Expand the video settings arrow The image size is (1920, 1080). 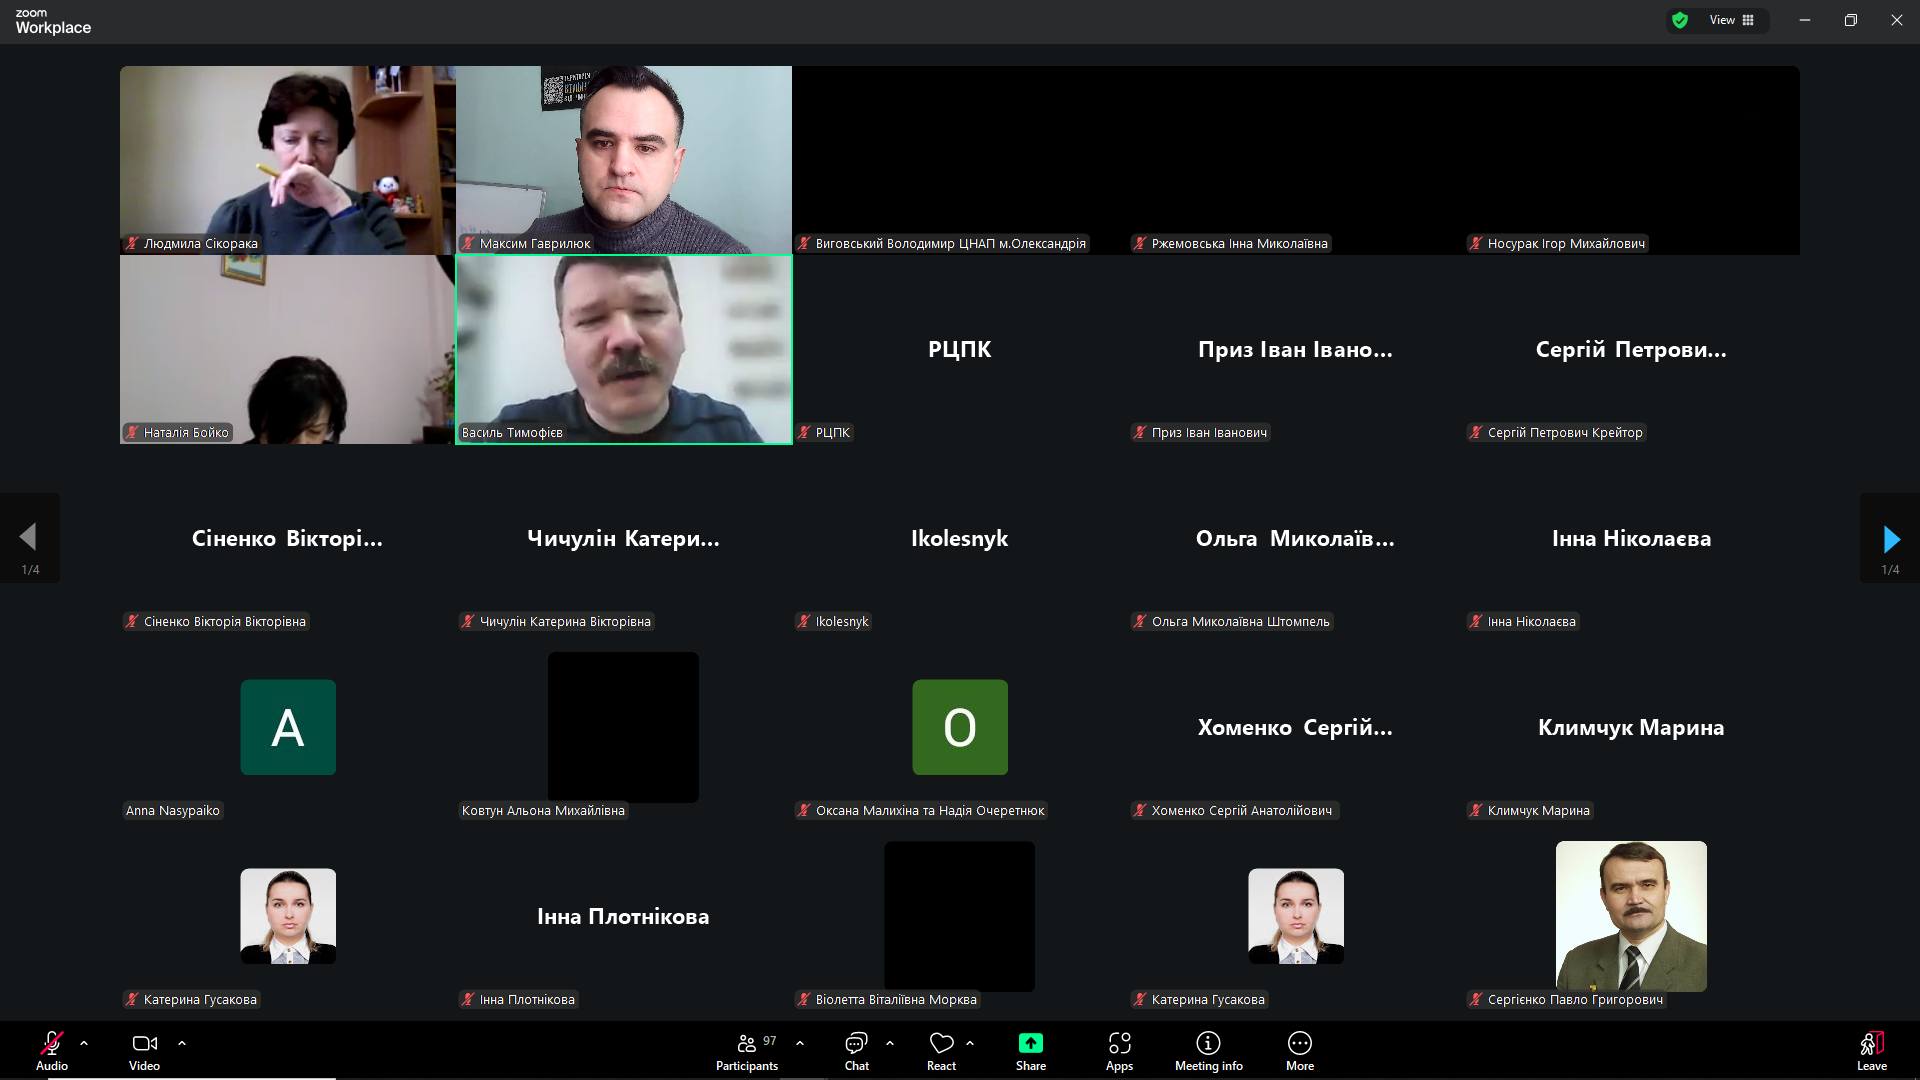(x=182, y=1043)
